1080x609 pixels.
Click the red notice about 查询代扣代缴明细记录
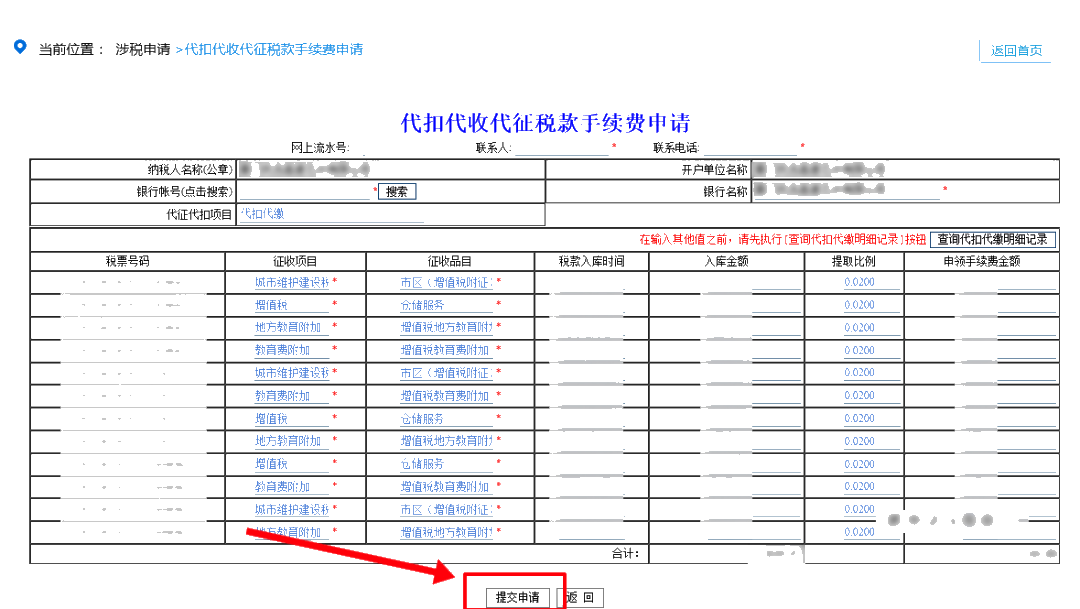782,239
